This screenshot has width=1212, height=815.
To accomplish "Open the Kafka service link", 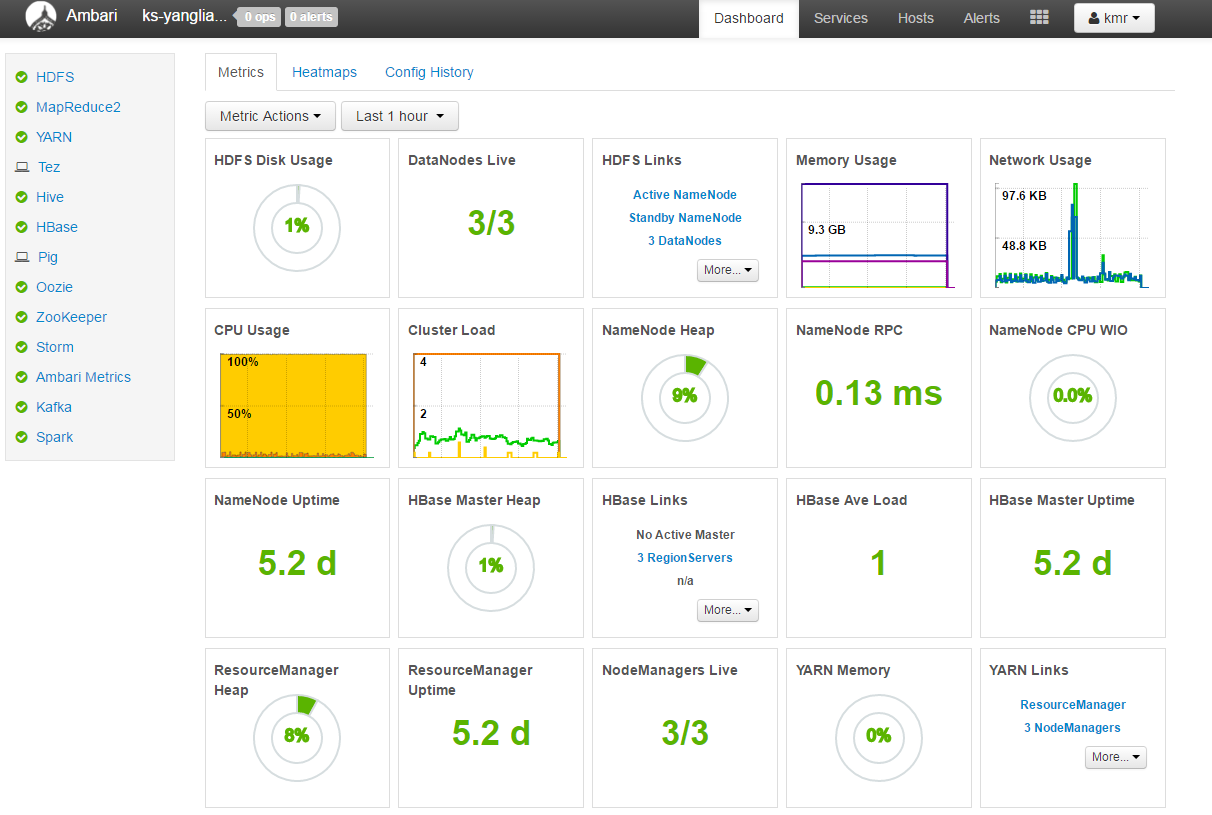I will (x=54, y=407).
